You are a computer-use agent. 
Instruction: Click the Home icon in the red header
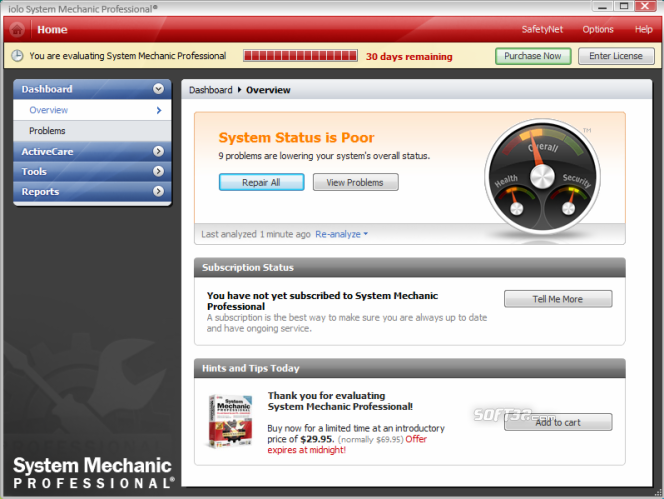tap(17, 30)
